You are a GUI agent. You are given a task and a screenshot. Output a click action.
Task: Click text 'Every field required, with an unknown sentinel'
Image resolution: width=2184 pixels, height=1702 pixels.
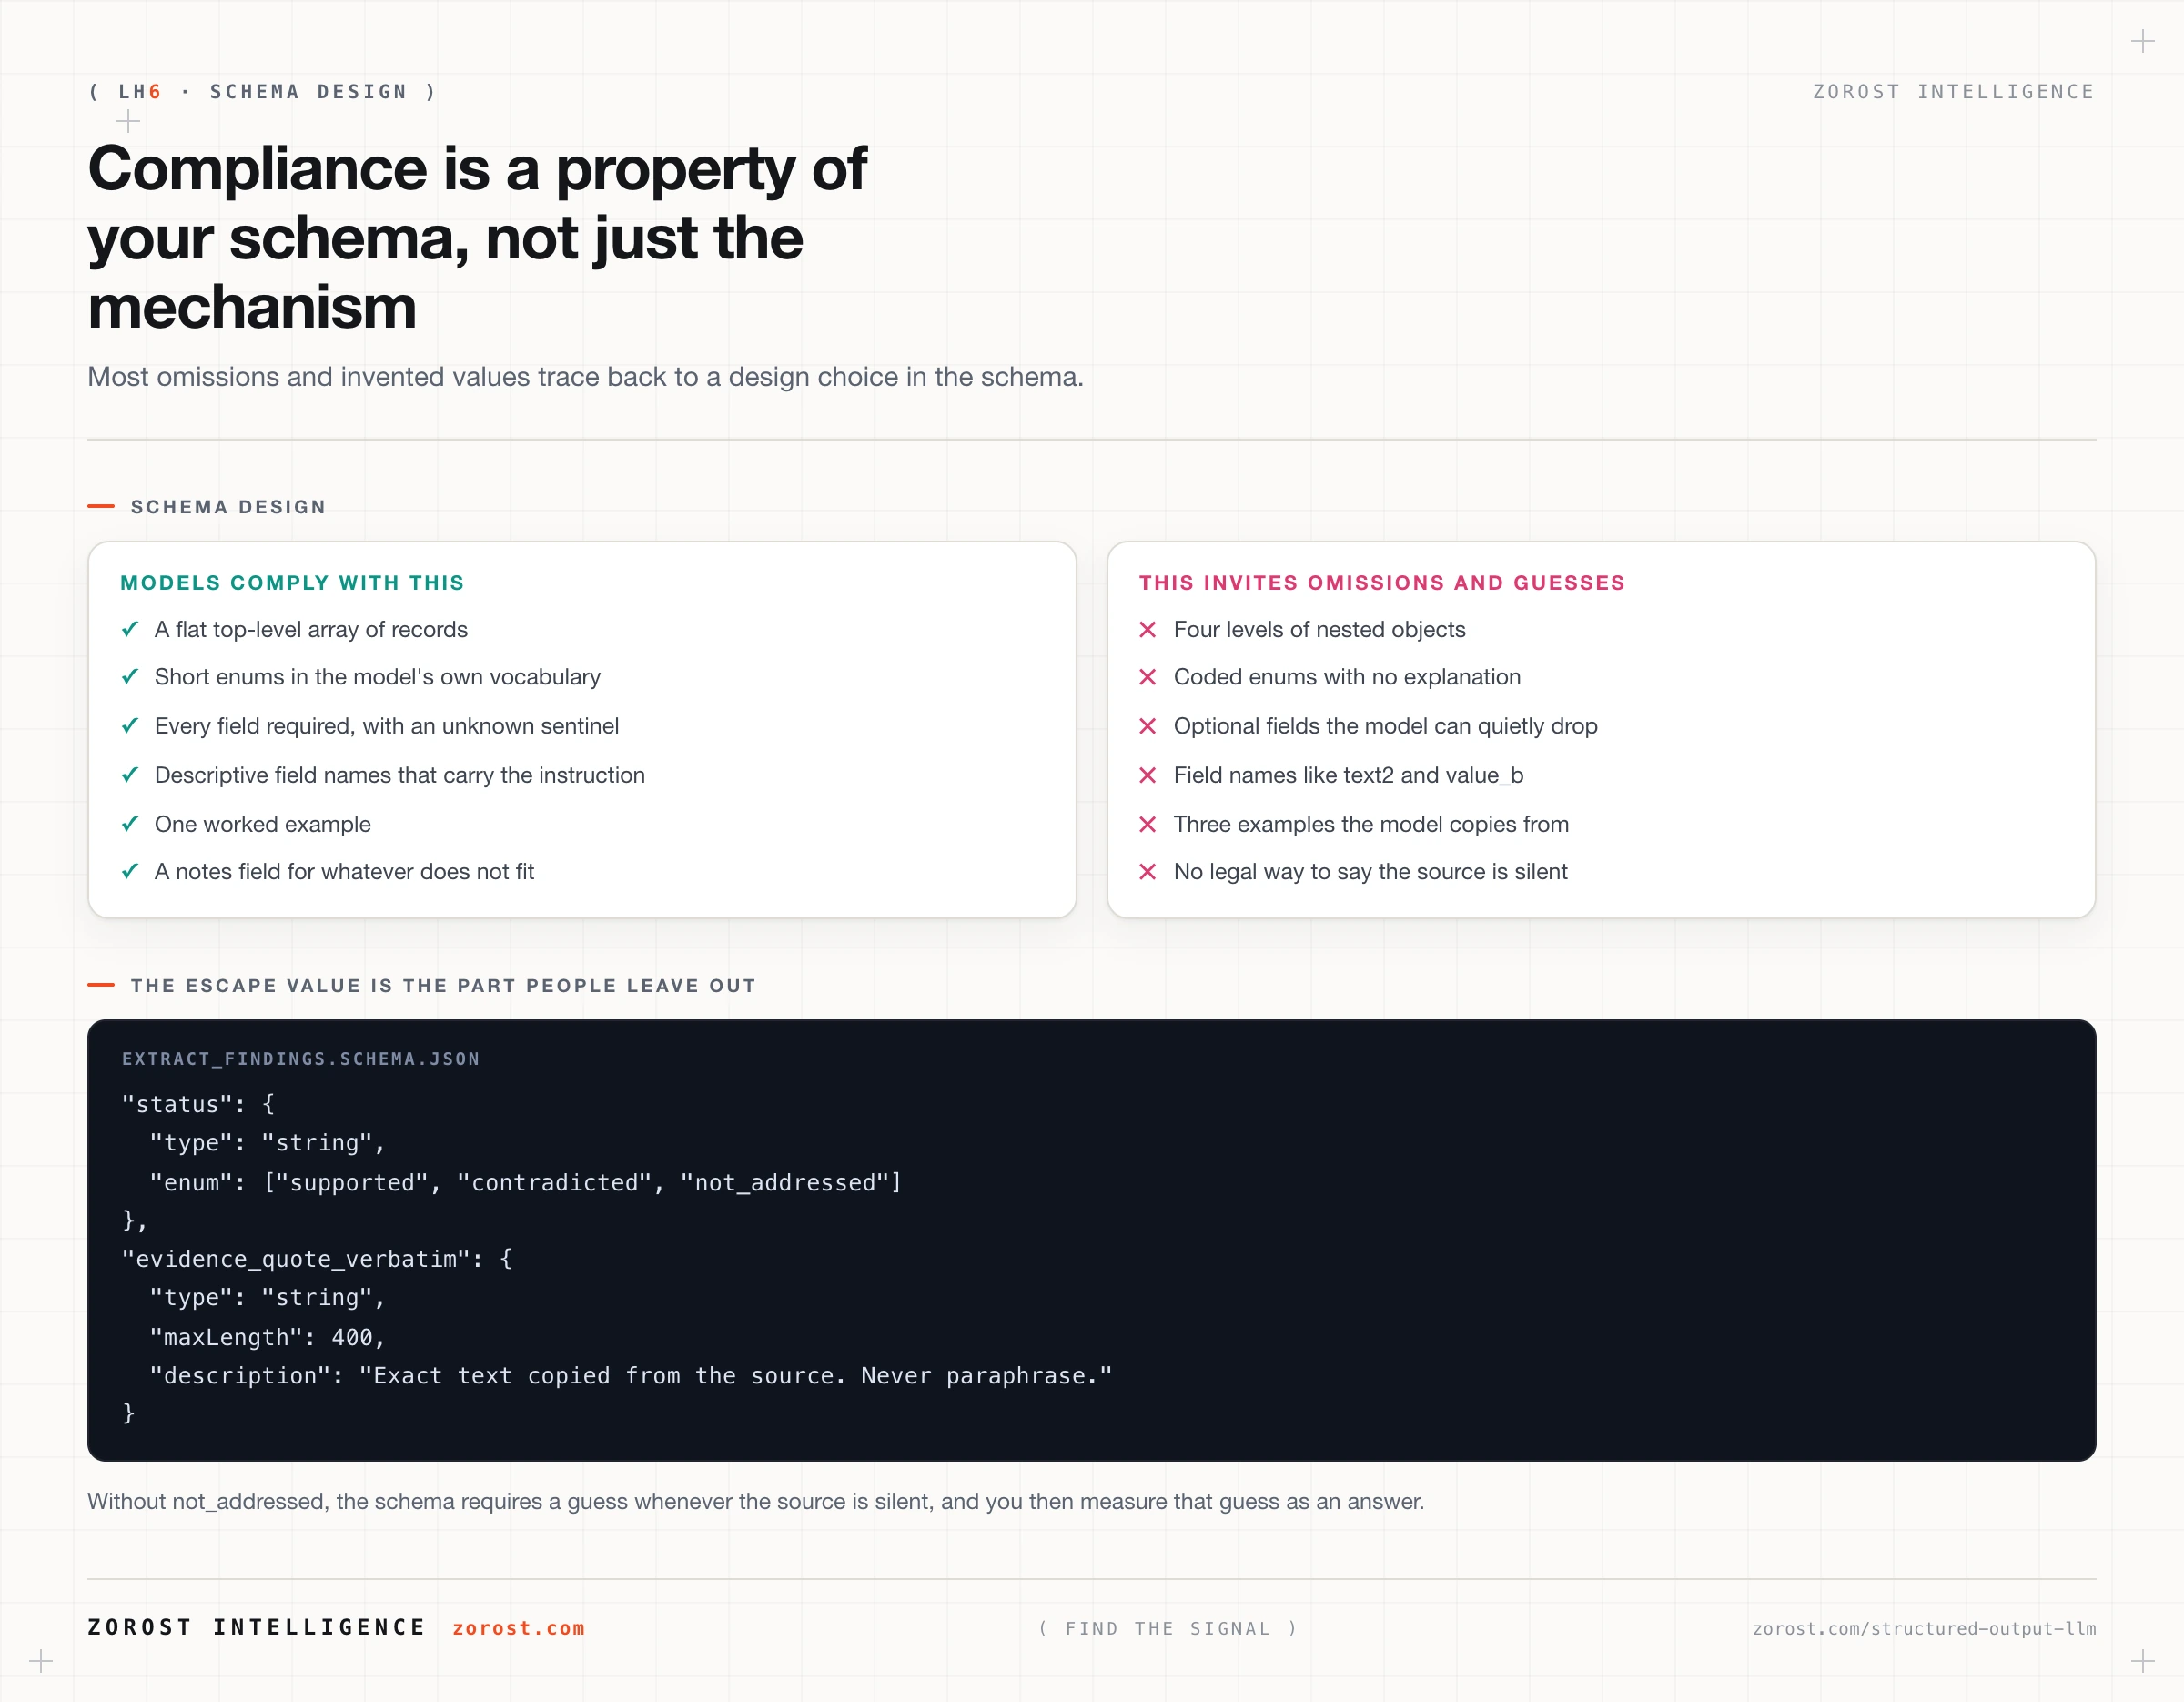point(386,726)
